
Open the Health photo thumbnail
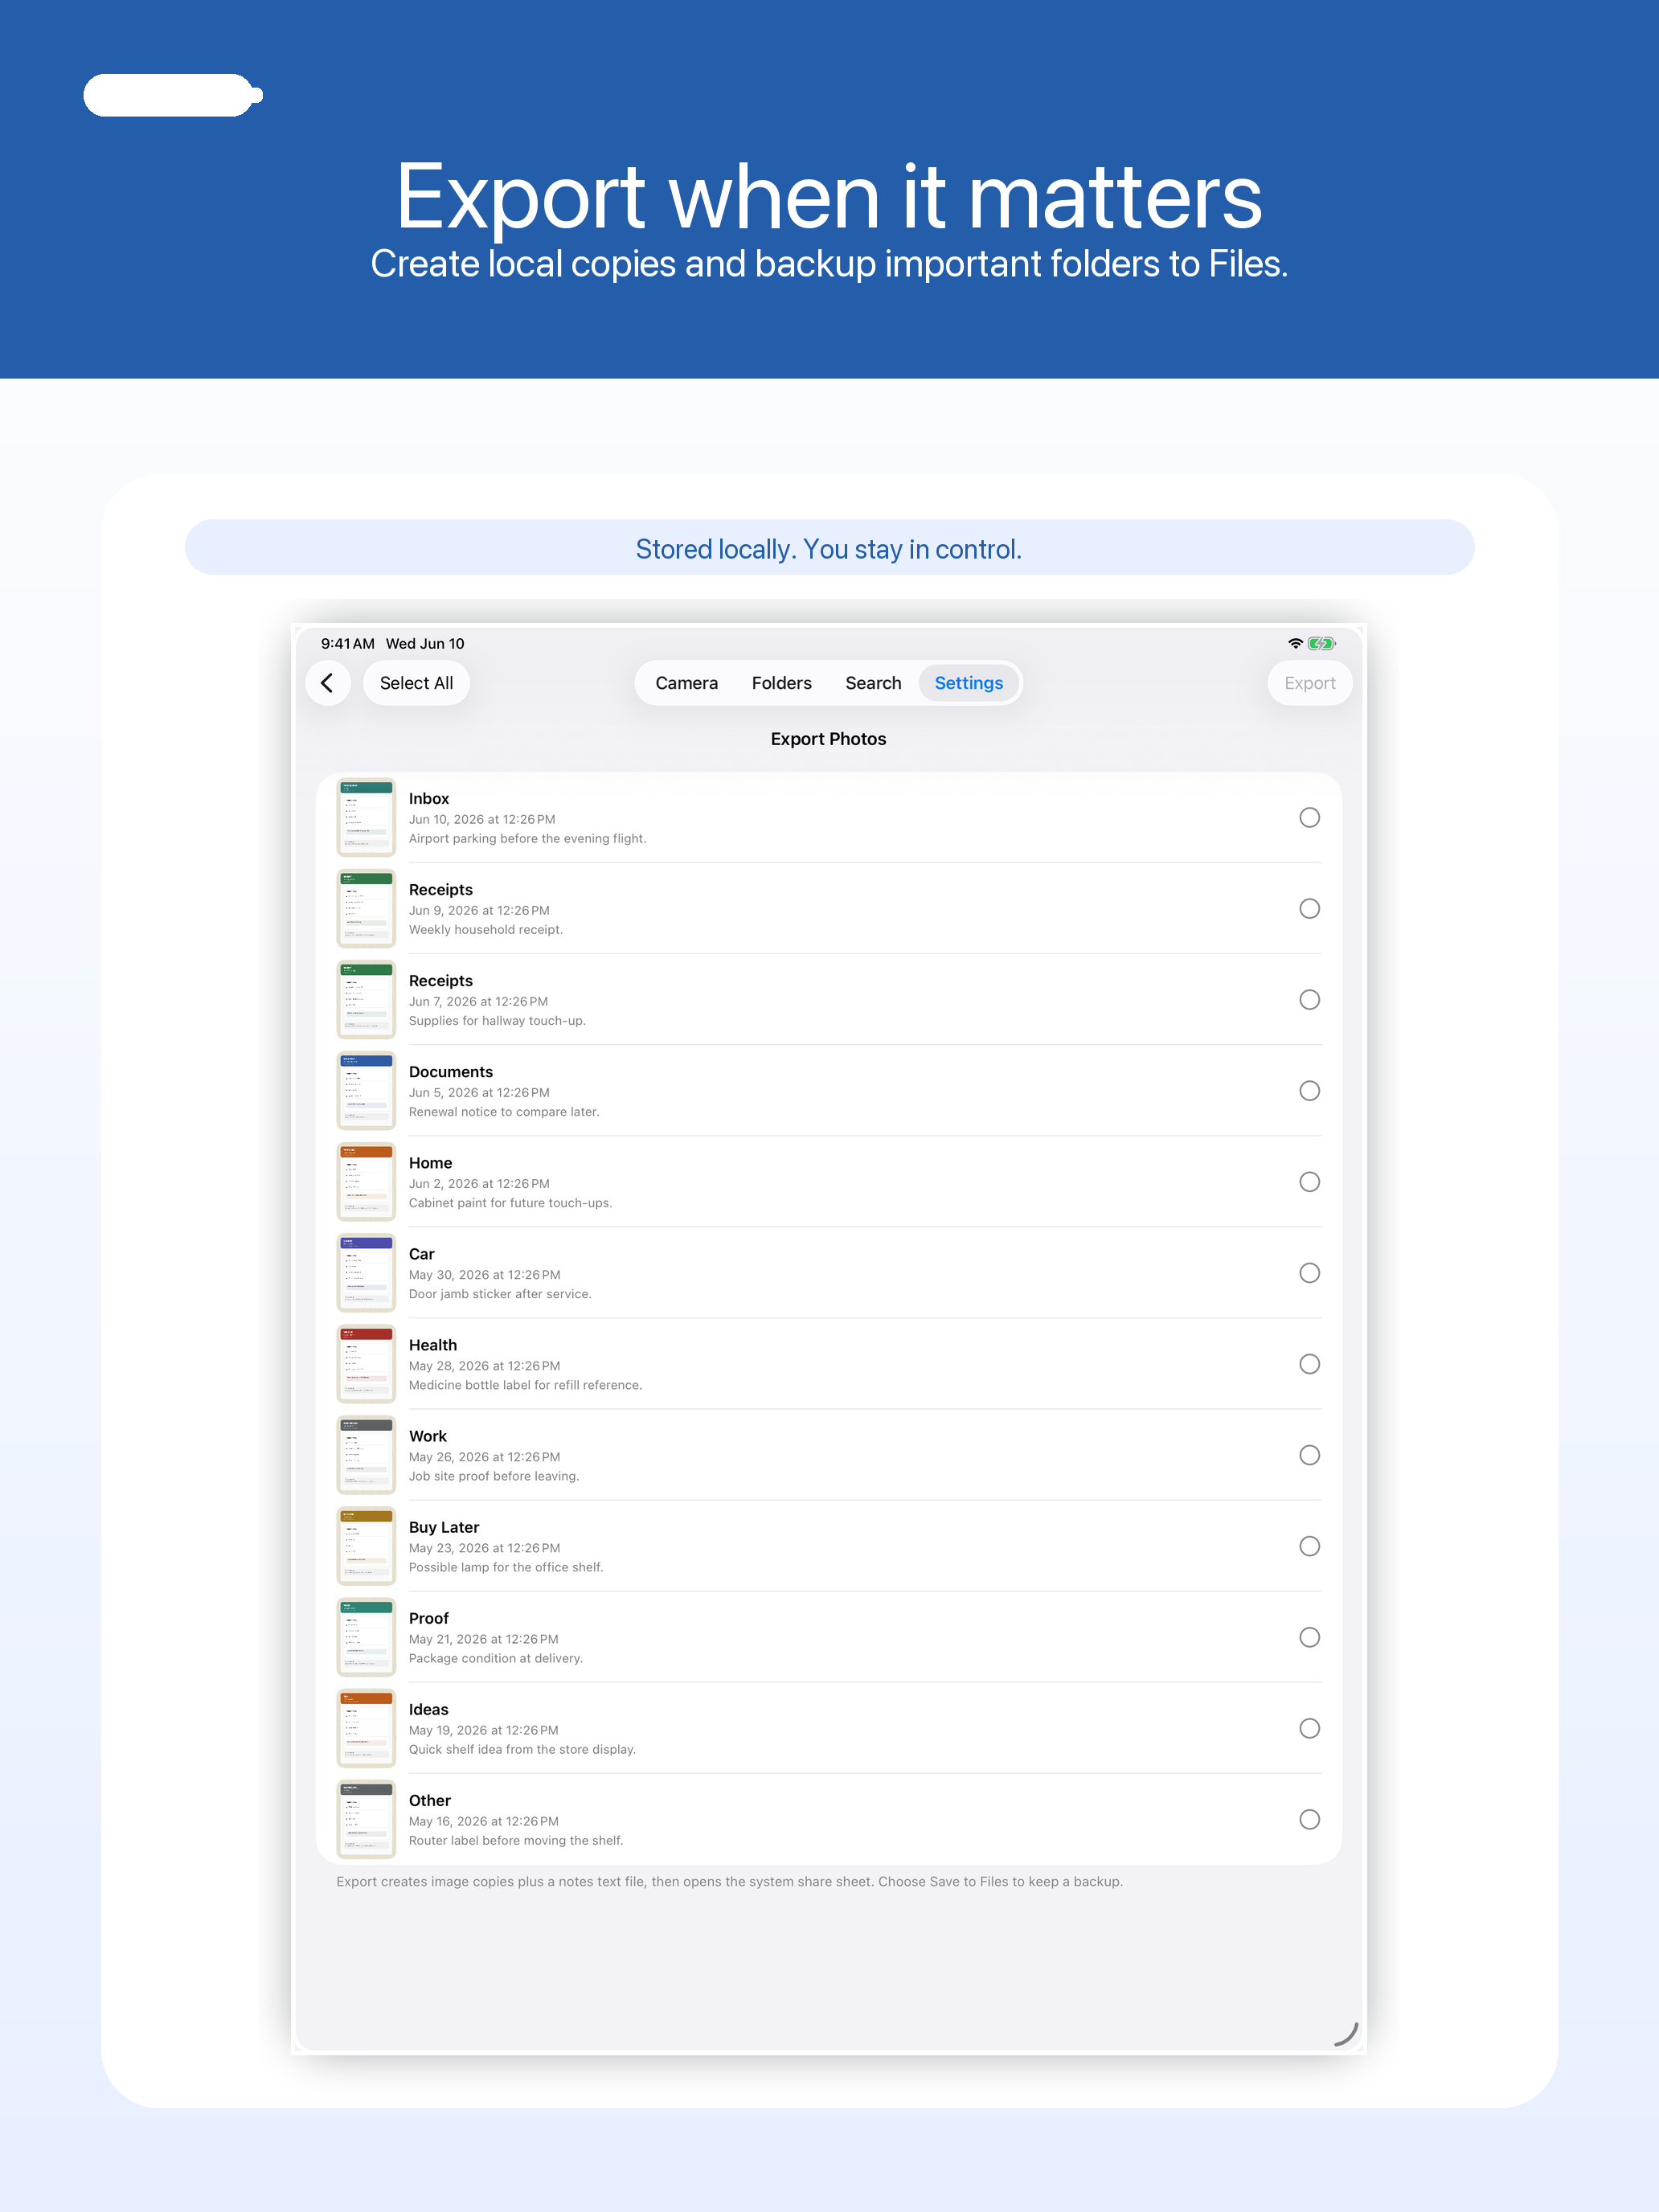pyautogui.click(x=366, y=1363)
